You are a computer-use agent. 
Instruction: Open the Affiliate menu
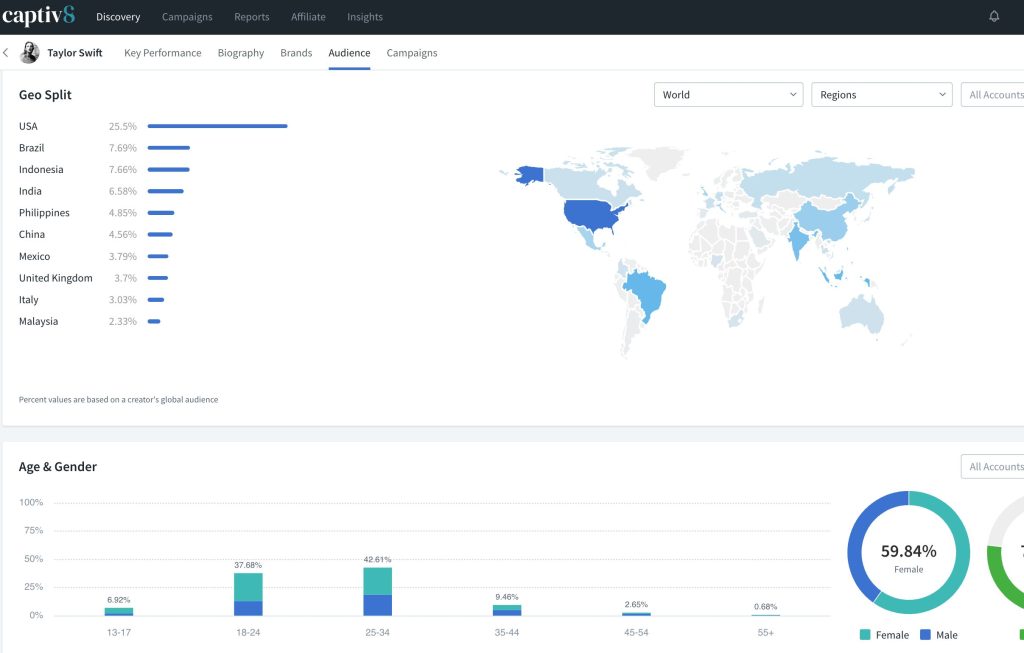coord(308,17)
